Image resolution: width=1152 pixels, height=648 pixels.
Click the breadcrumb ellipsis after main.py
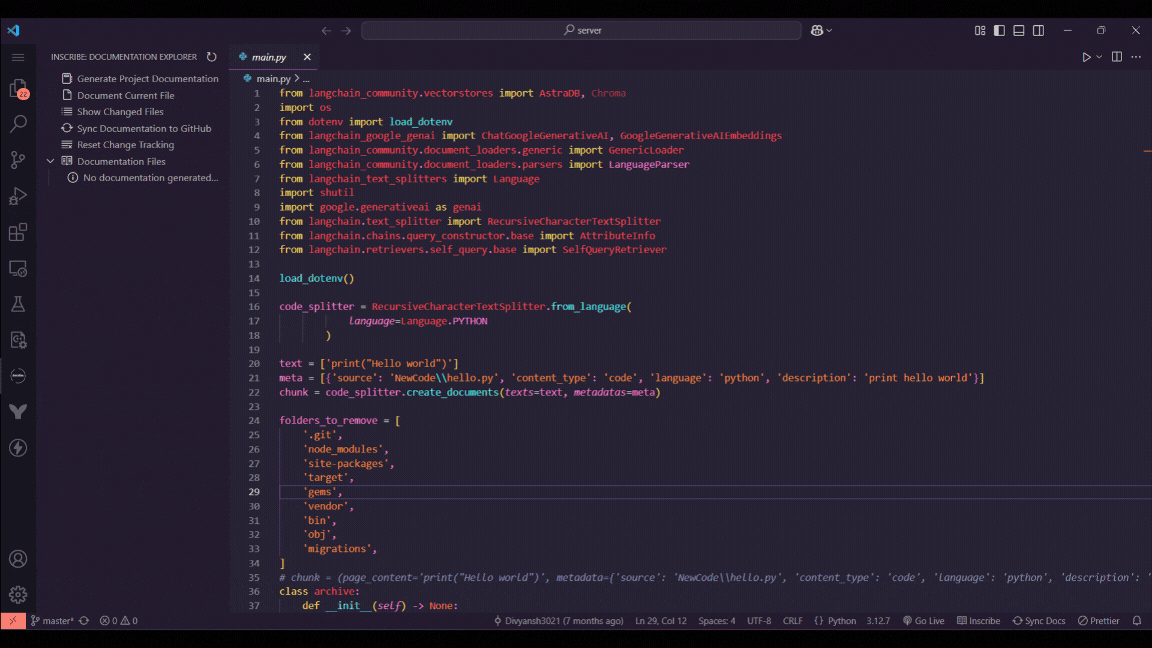[306, 79]
